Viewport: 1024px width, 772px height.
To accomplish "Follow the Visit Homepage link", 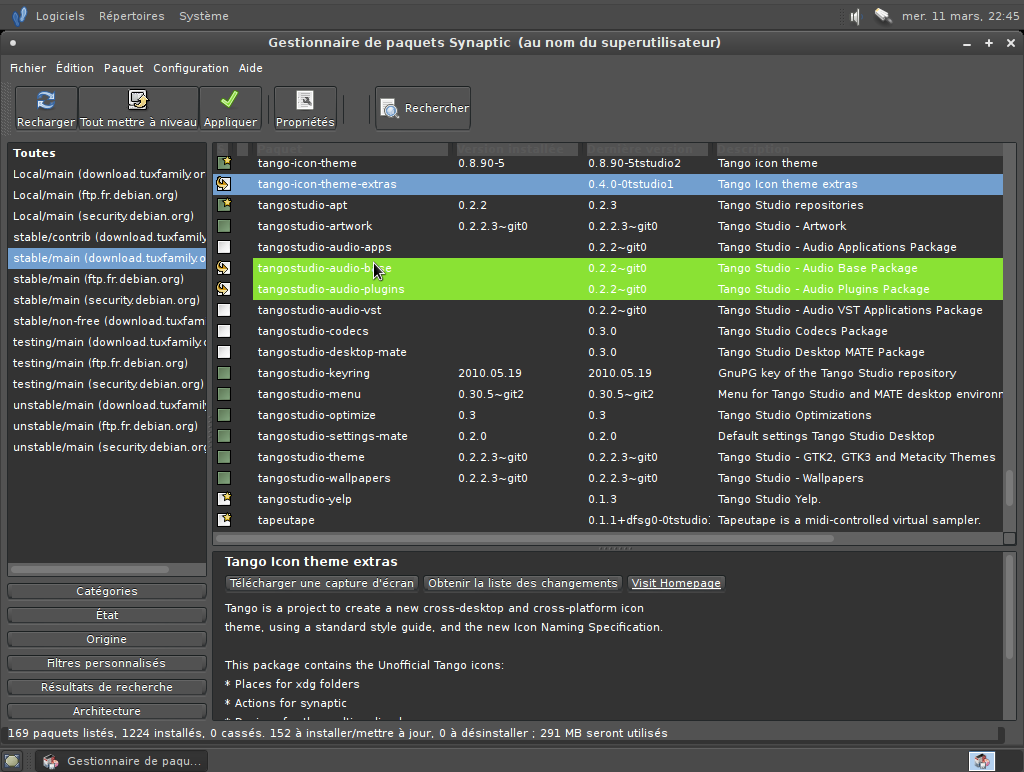I will click(676, 583).
